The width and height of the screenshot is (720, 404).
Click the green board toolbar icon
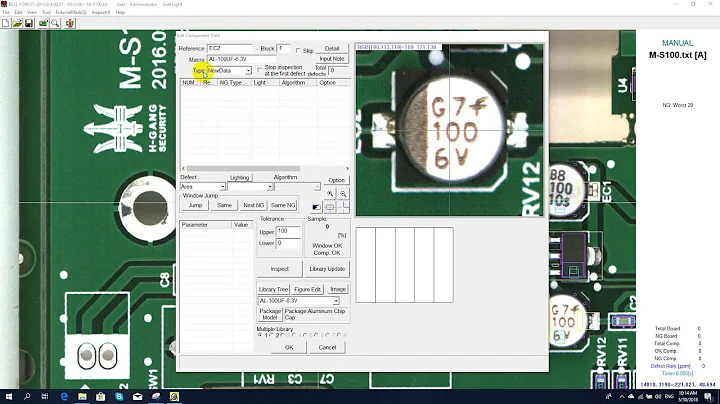pos(44,23)
